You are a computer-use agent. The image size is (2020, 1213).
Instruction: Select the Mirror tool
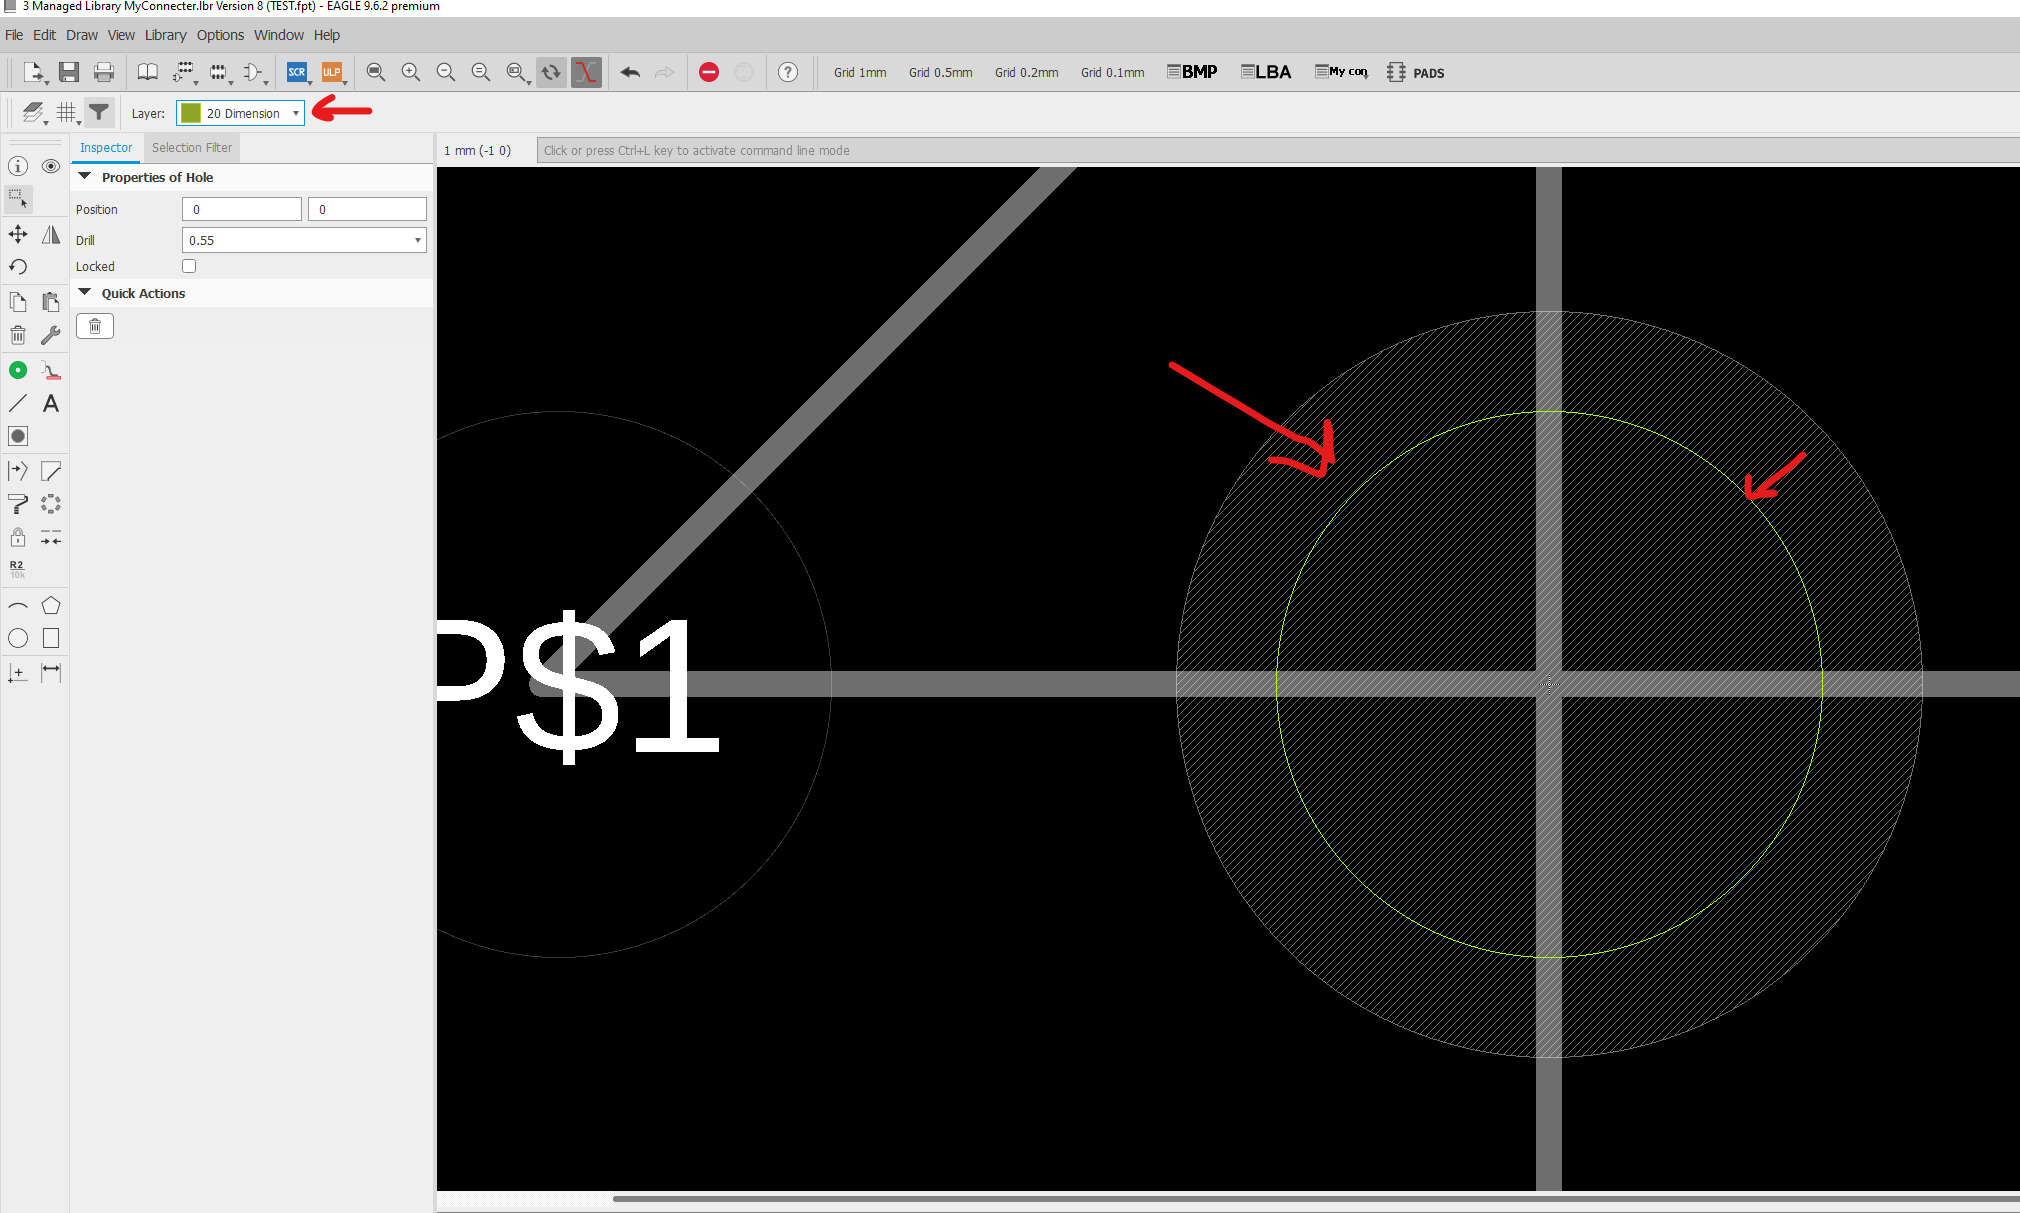click(x=50, y=234)
